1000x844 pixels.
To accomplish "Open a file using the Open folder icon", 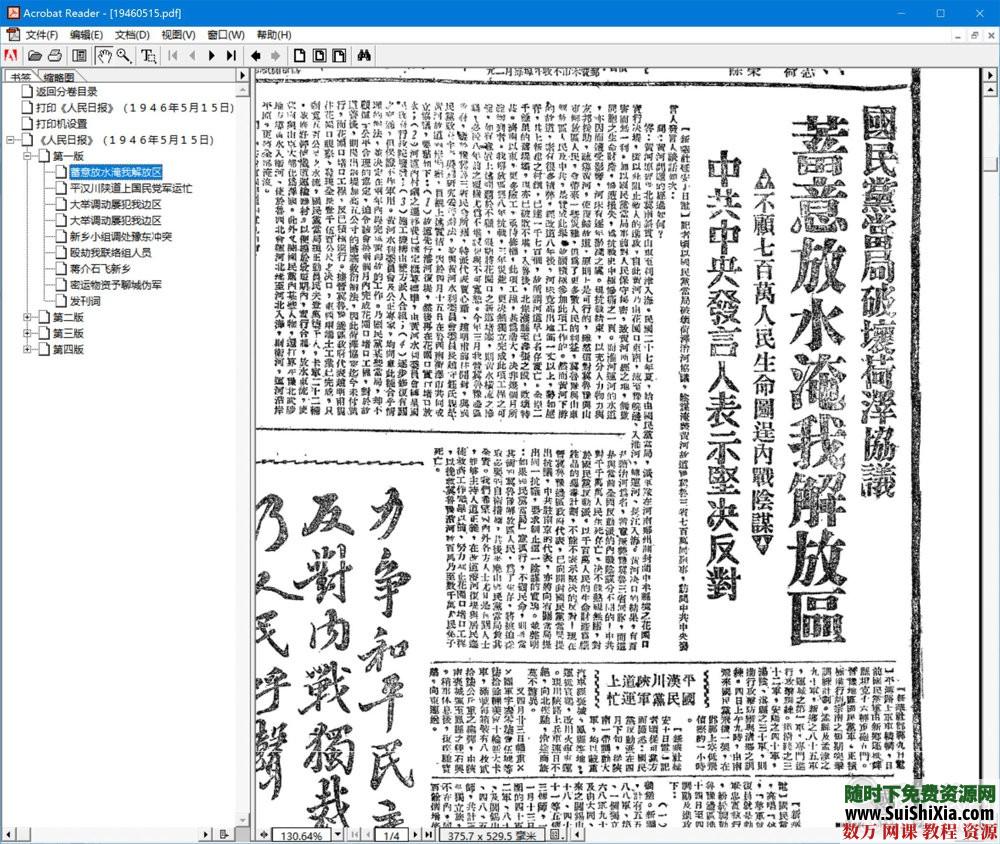I will [34, 57].
